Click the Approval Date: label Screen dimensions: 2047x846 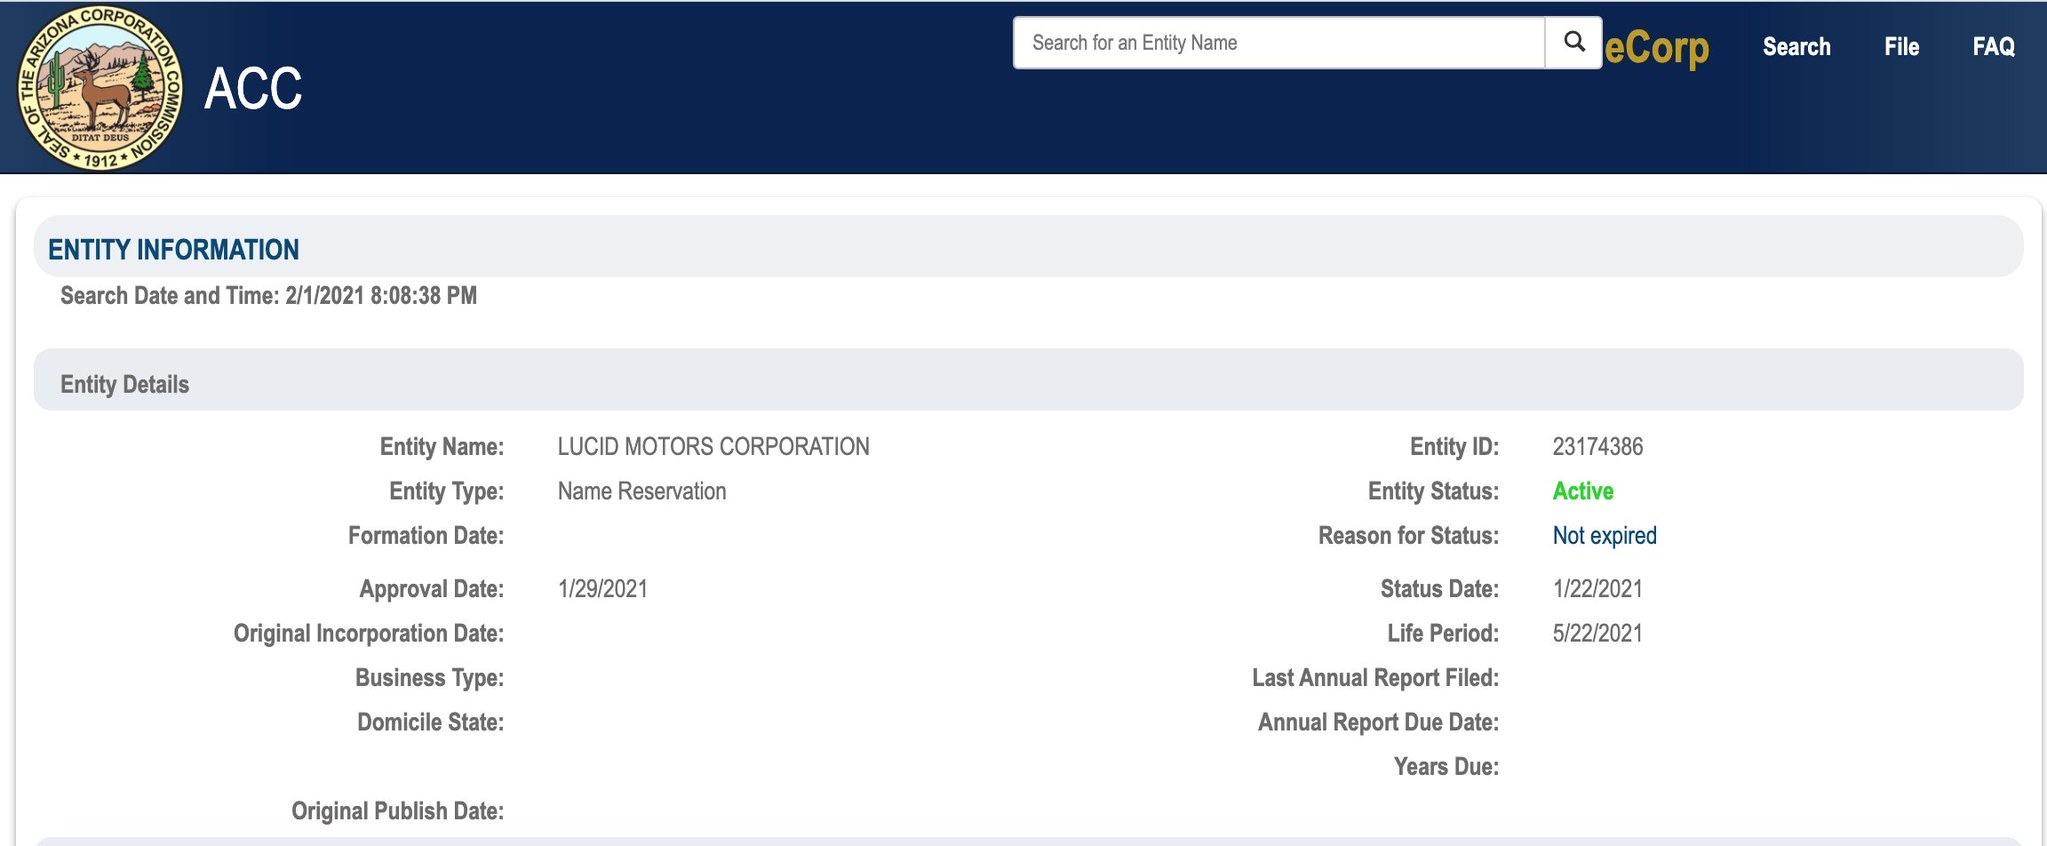point(431,589)
